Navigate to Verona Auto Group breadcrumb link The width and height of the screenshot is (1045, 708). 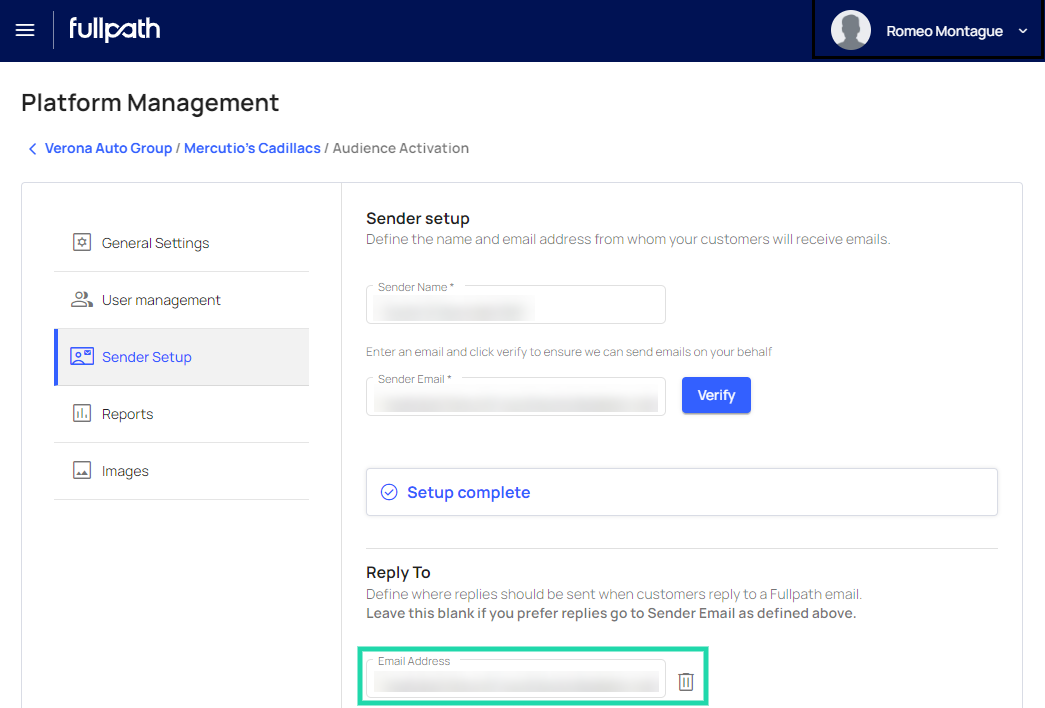click(108, 148)
